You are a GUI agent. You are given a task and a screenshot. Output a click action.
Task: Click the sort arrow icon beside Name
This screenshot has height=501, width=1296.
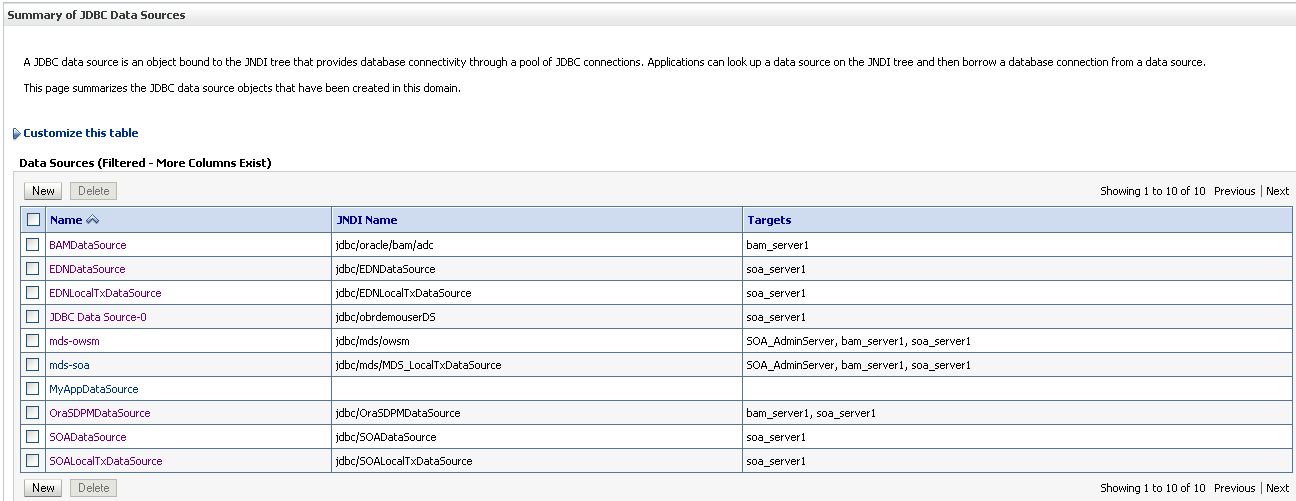click(x=93, y=220)
